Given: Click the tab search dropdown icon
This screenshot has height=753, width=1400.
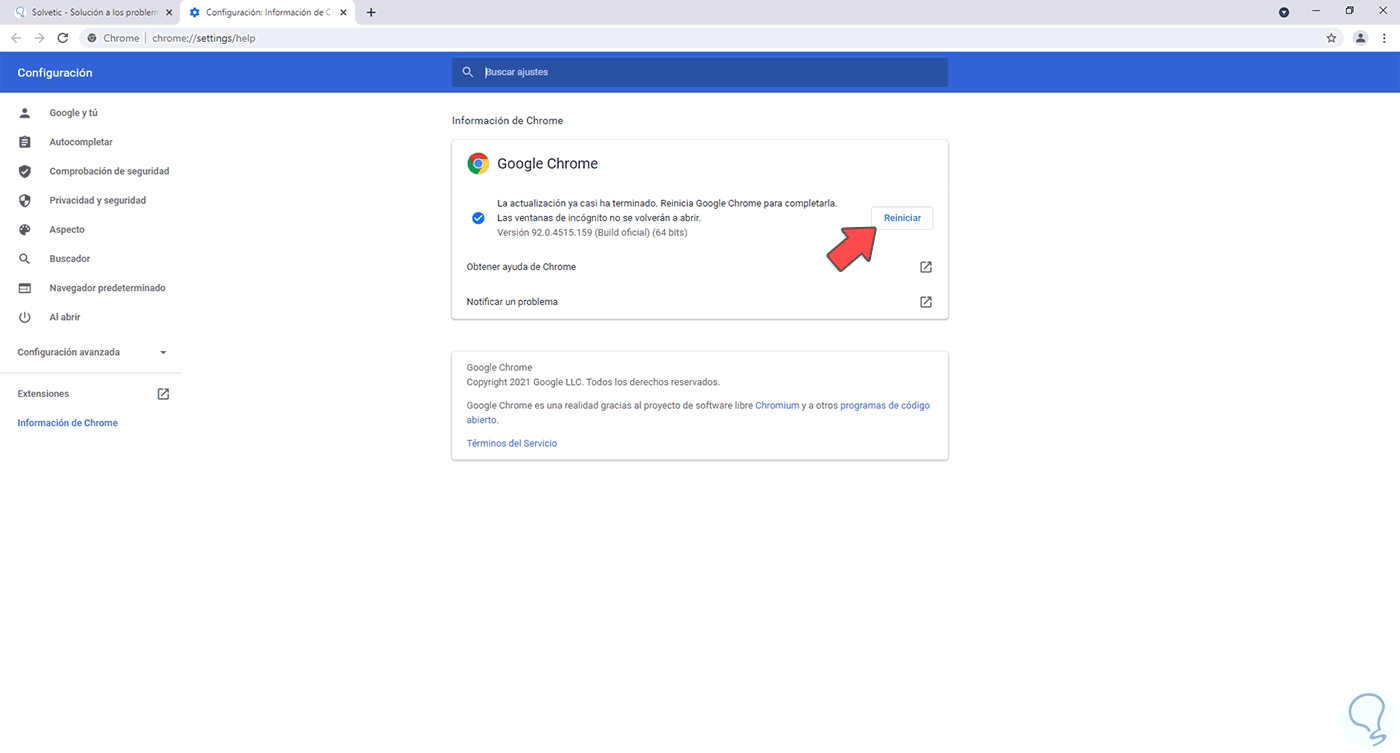Looking at the screenshot, I should (1284, 12).
